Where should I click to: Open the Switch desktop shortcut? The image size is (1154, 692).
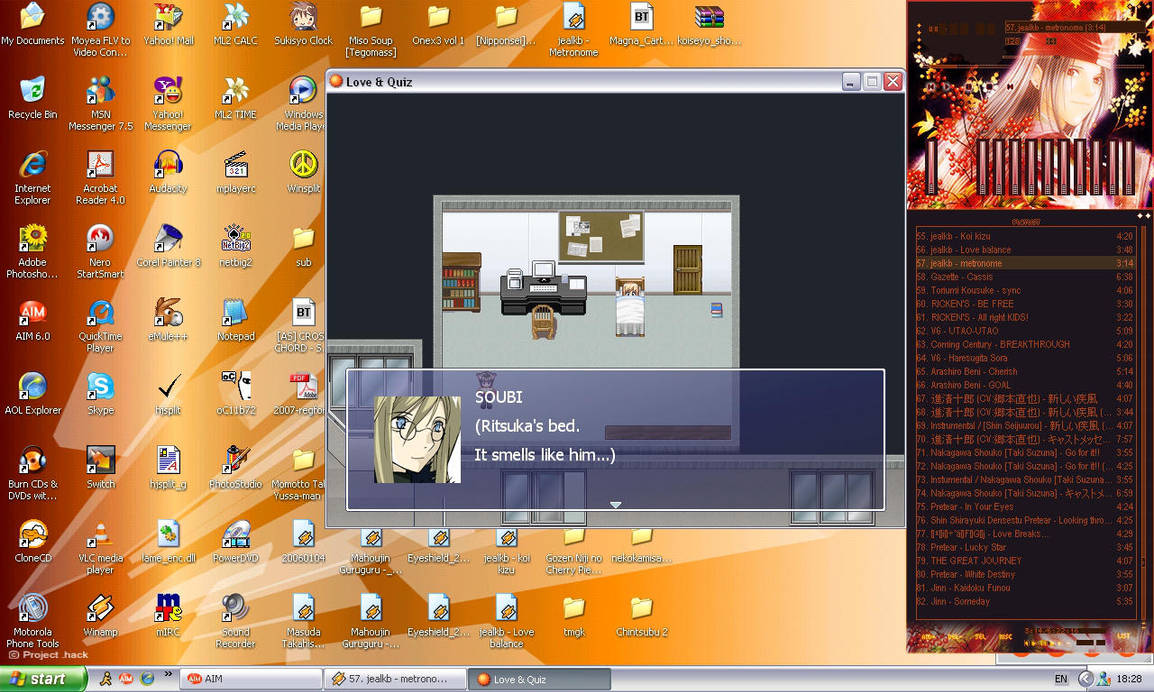[101, 467]
